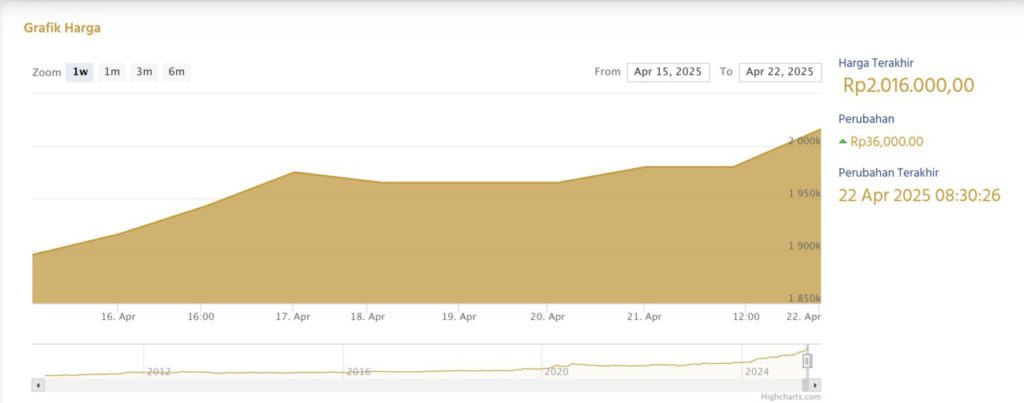The image size is (1024, 403).
Task: Click the 2012 label in navigator
Action: coord(159,372)
